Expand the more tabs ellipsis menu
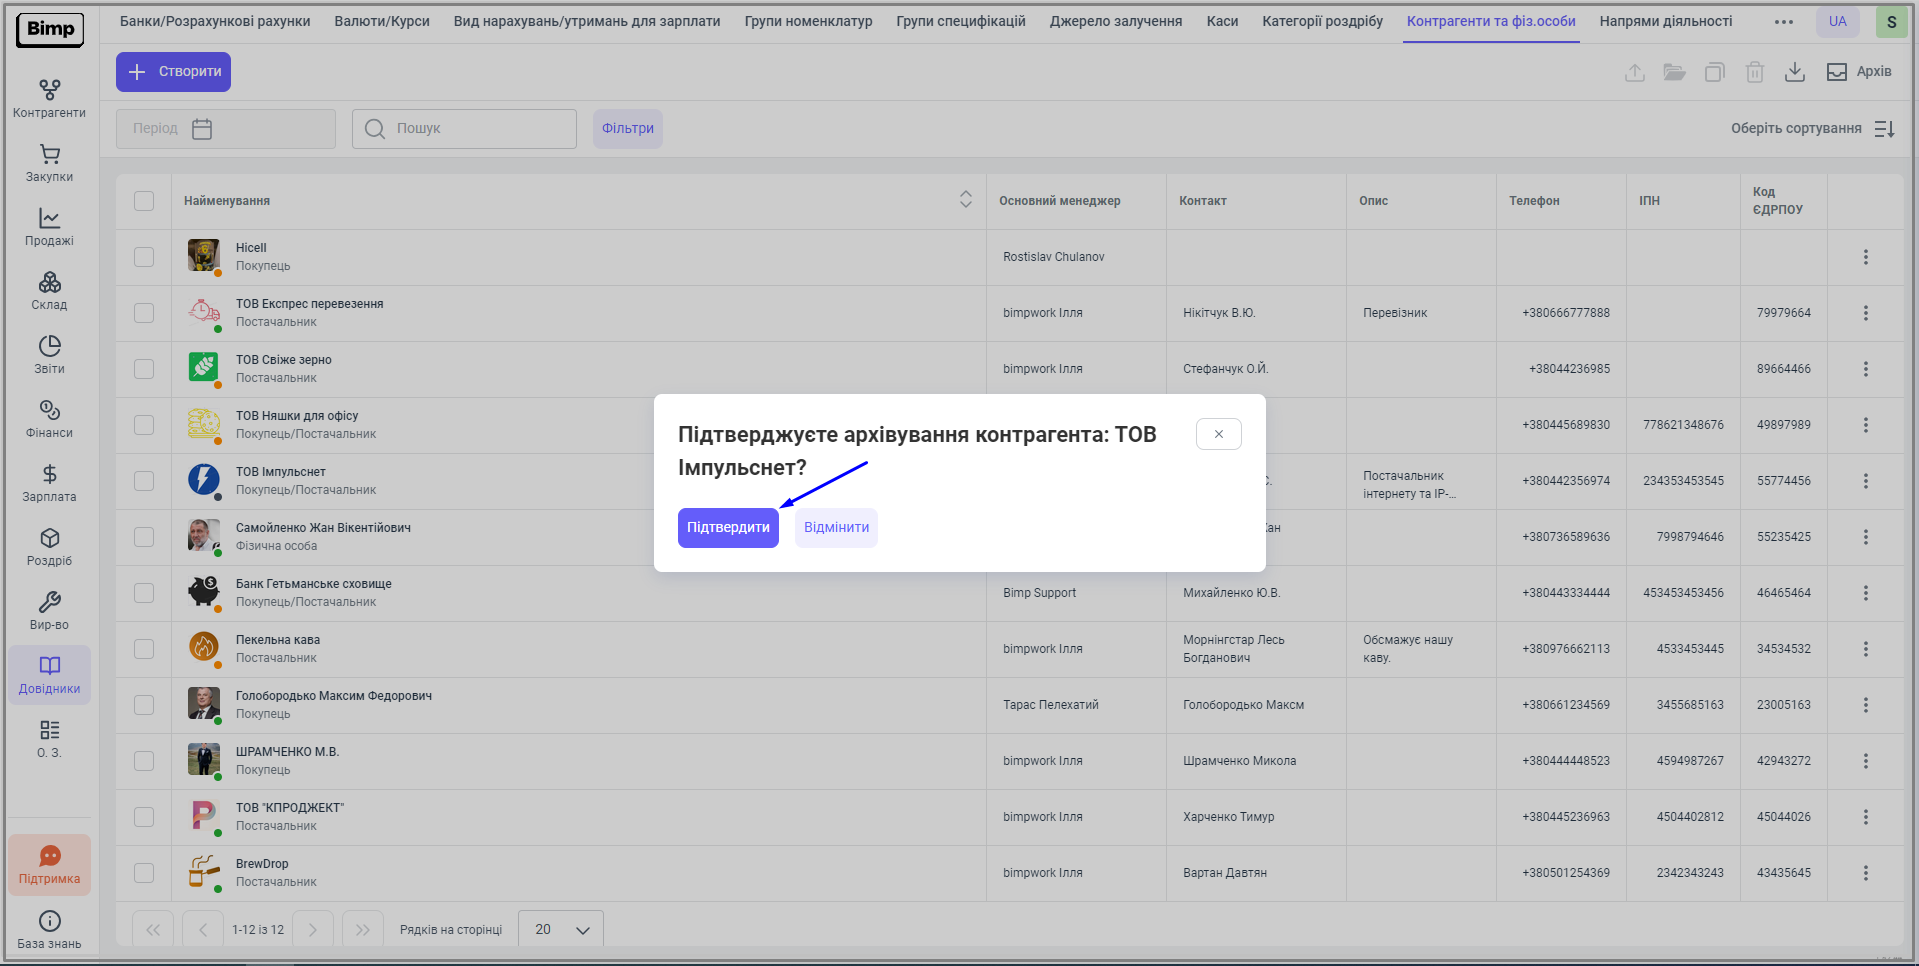 pos(1783,22)
